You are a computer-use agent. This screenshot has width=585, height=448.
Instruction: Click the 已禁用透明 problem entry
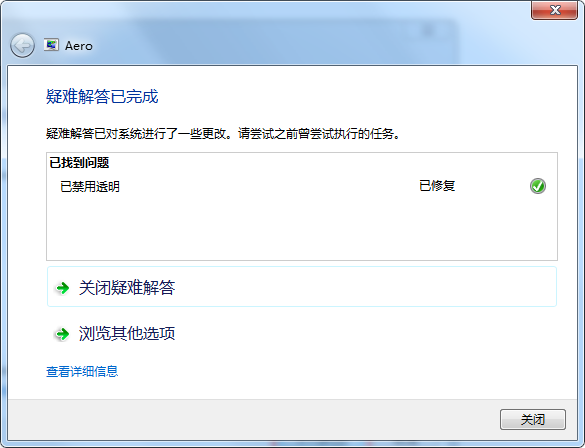[90, 187]
